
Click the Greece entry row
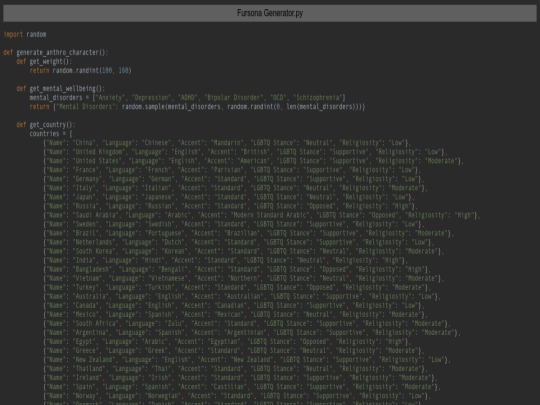click(x=233, y=351)
